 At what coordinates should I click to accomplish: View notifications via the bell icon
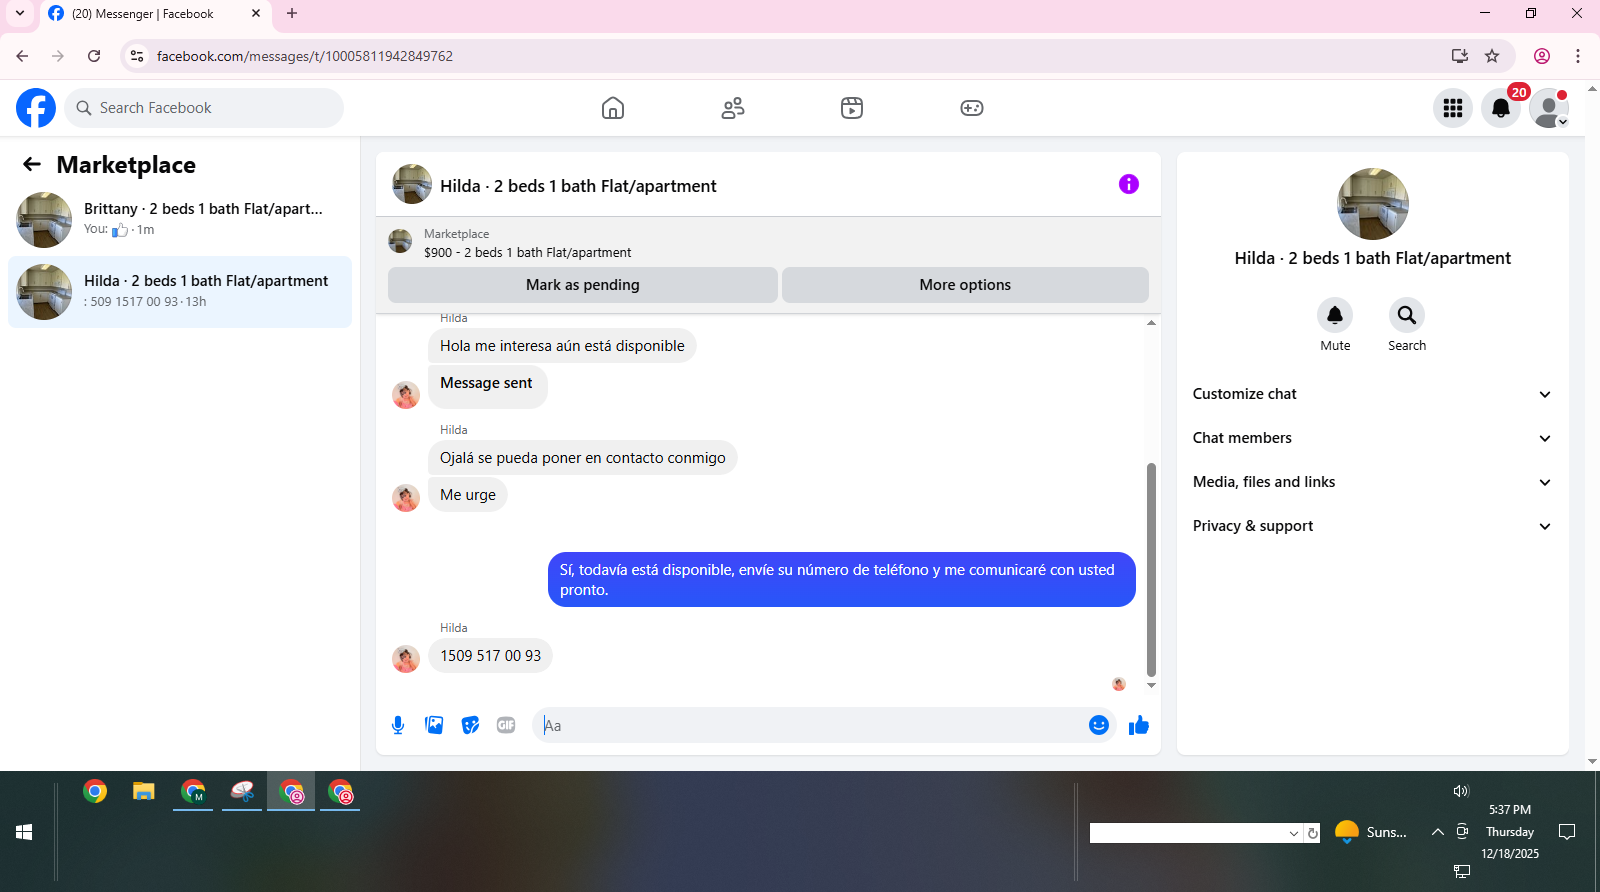click(1501, 108)
